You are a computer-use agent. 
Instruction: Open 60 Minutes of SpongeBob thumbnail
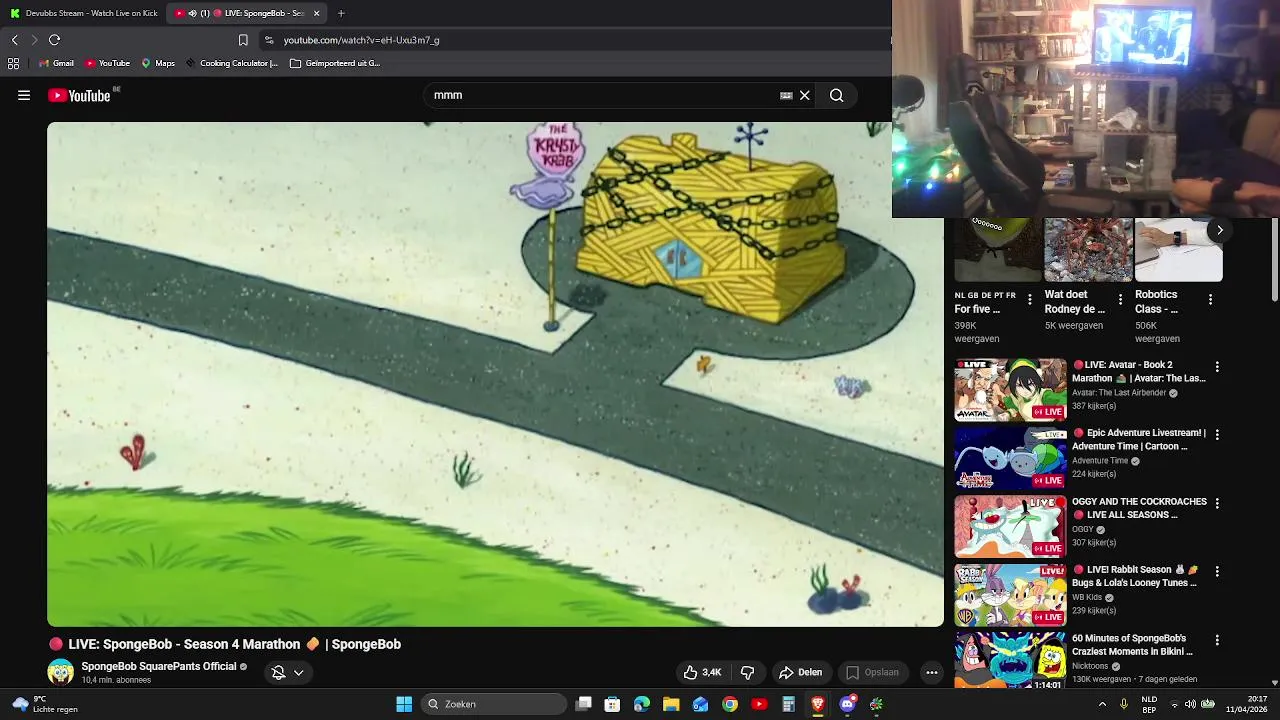(x=1010, y=661)
